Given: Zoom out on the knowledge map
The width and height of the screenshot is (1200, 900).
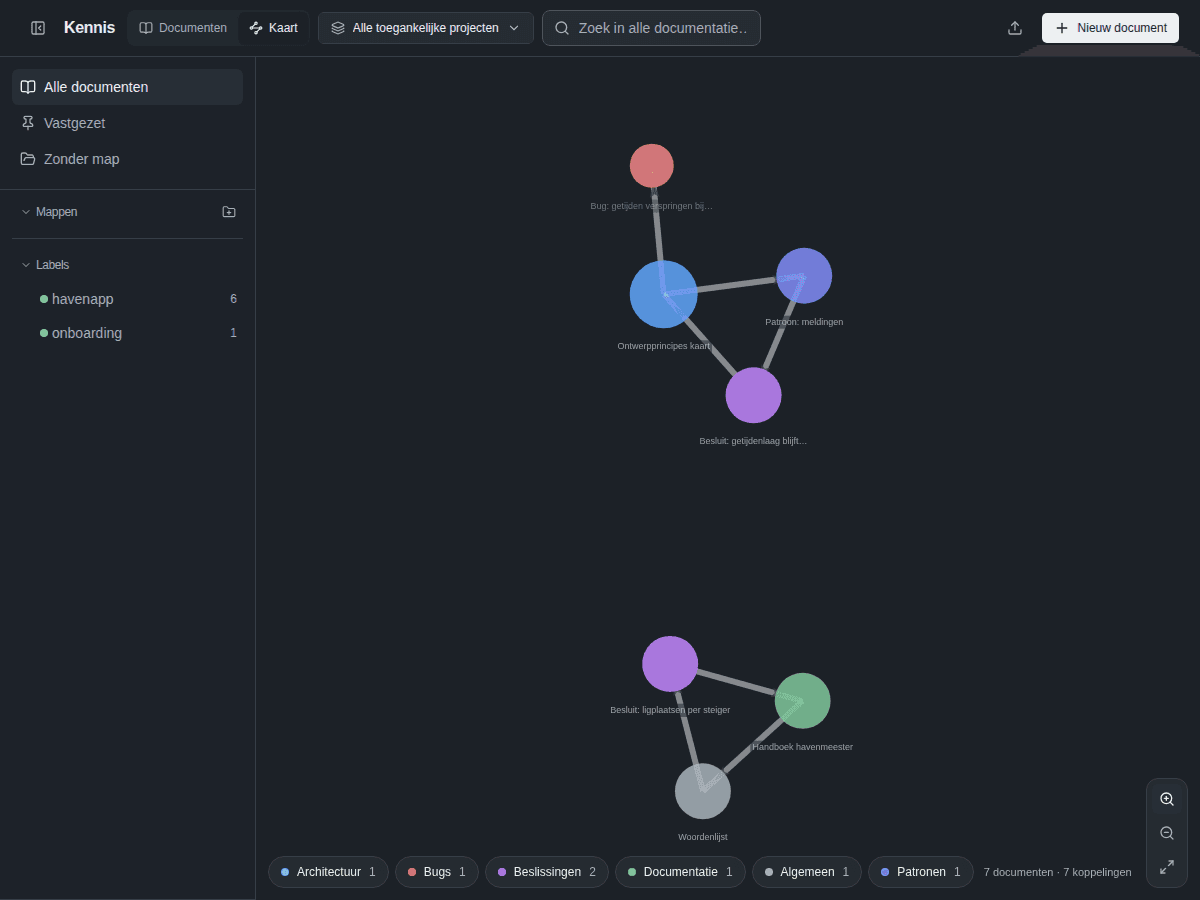Looking at the screenshot, I should point(1167,833).
